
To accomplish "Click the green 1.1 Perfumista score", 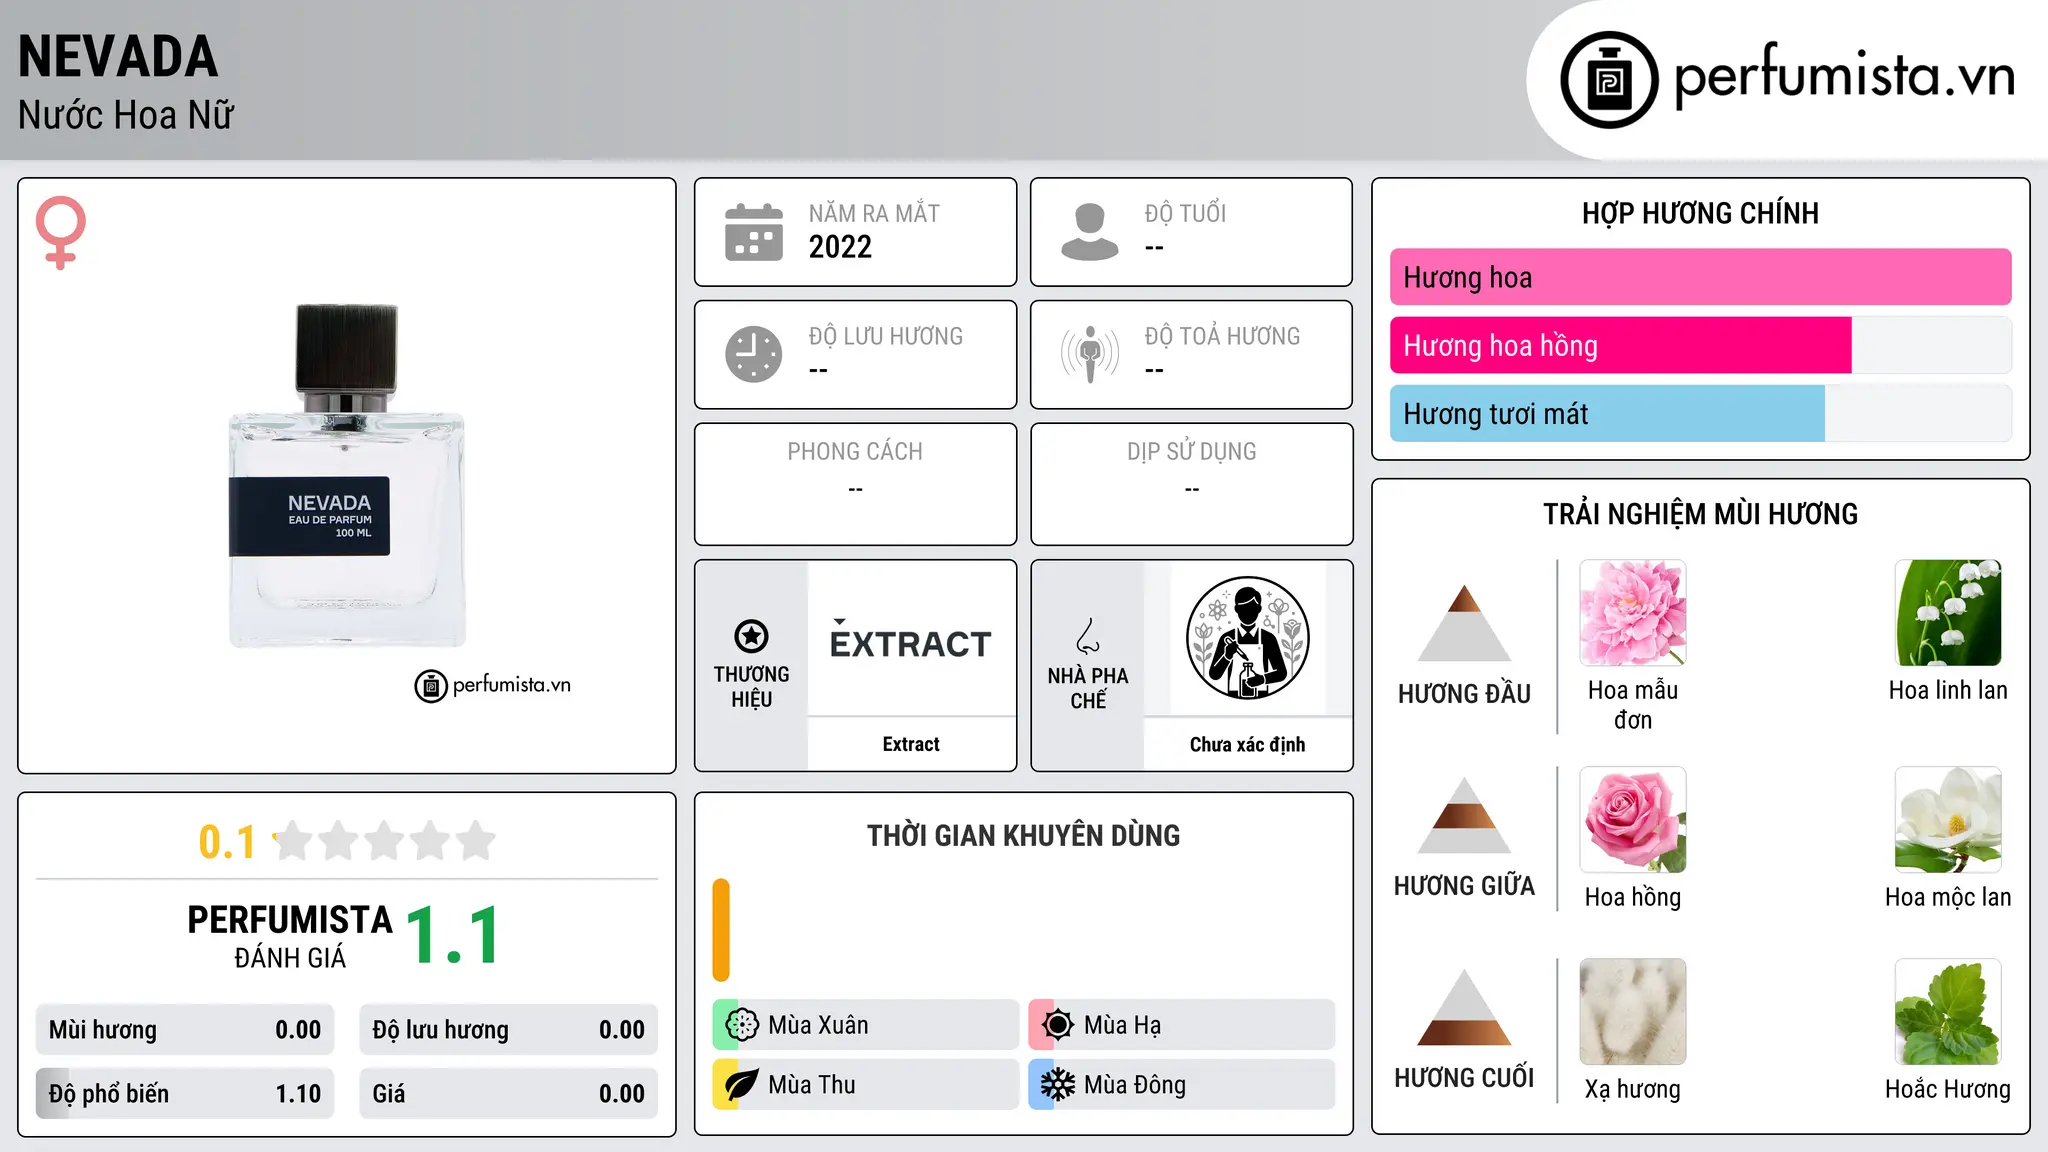I will [453, 936].
